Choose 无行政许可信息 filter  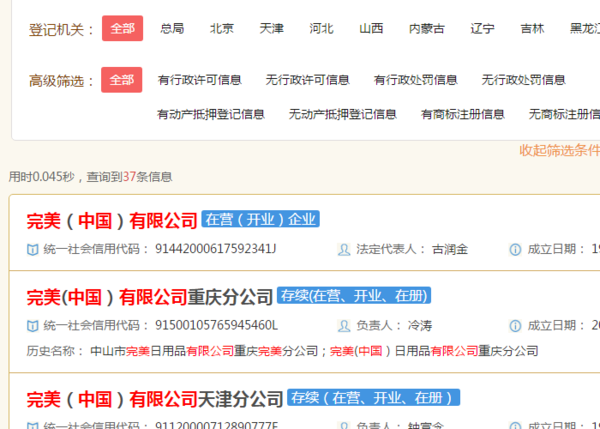[x=308, y=80]
